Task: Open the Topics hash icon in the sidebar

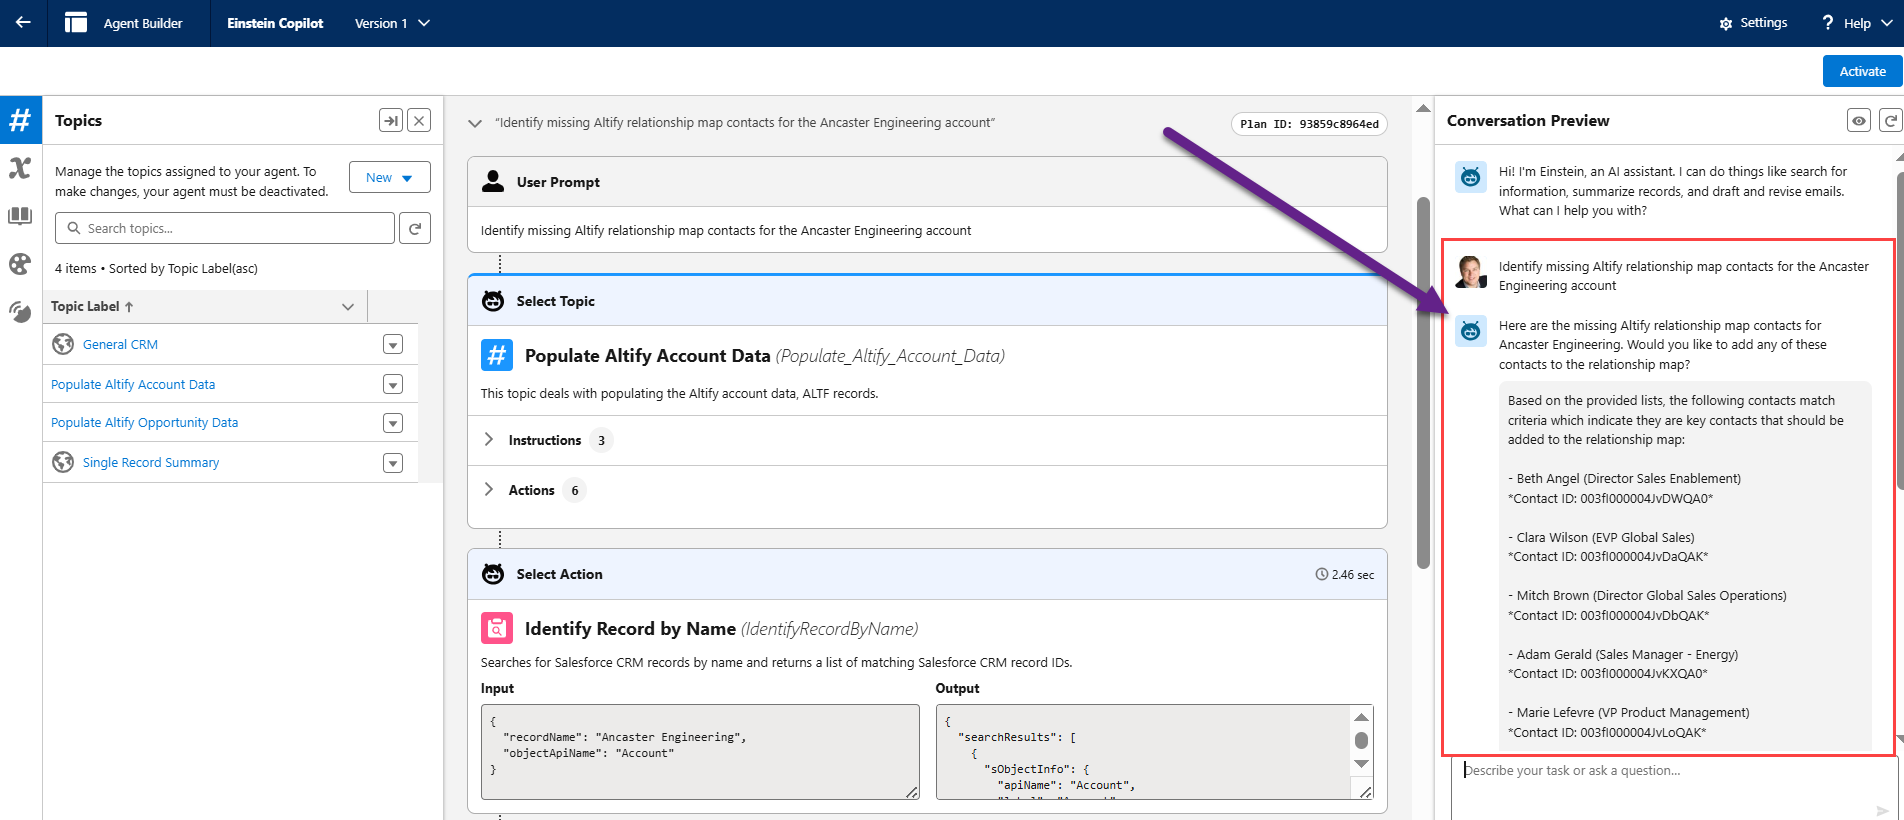Action: coord(20,121)
